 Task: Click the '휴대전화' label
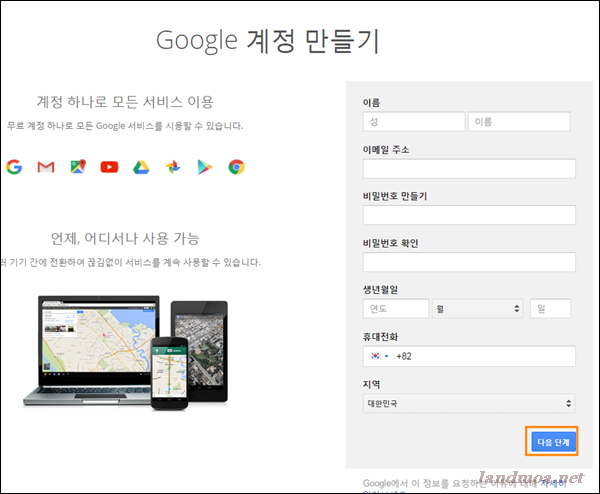[x=380, y=337]
